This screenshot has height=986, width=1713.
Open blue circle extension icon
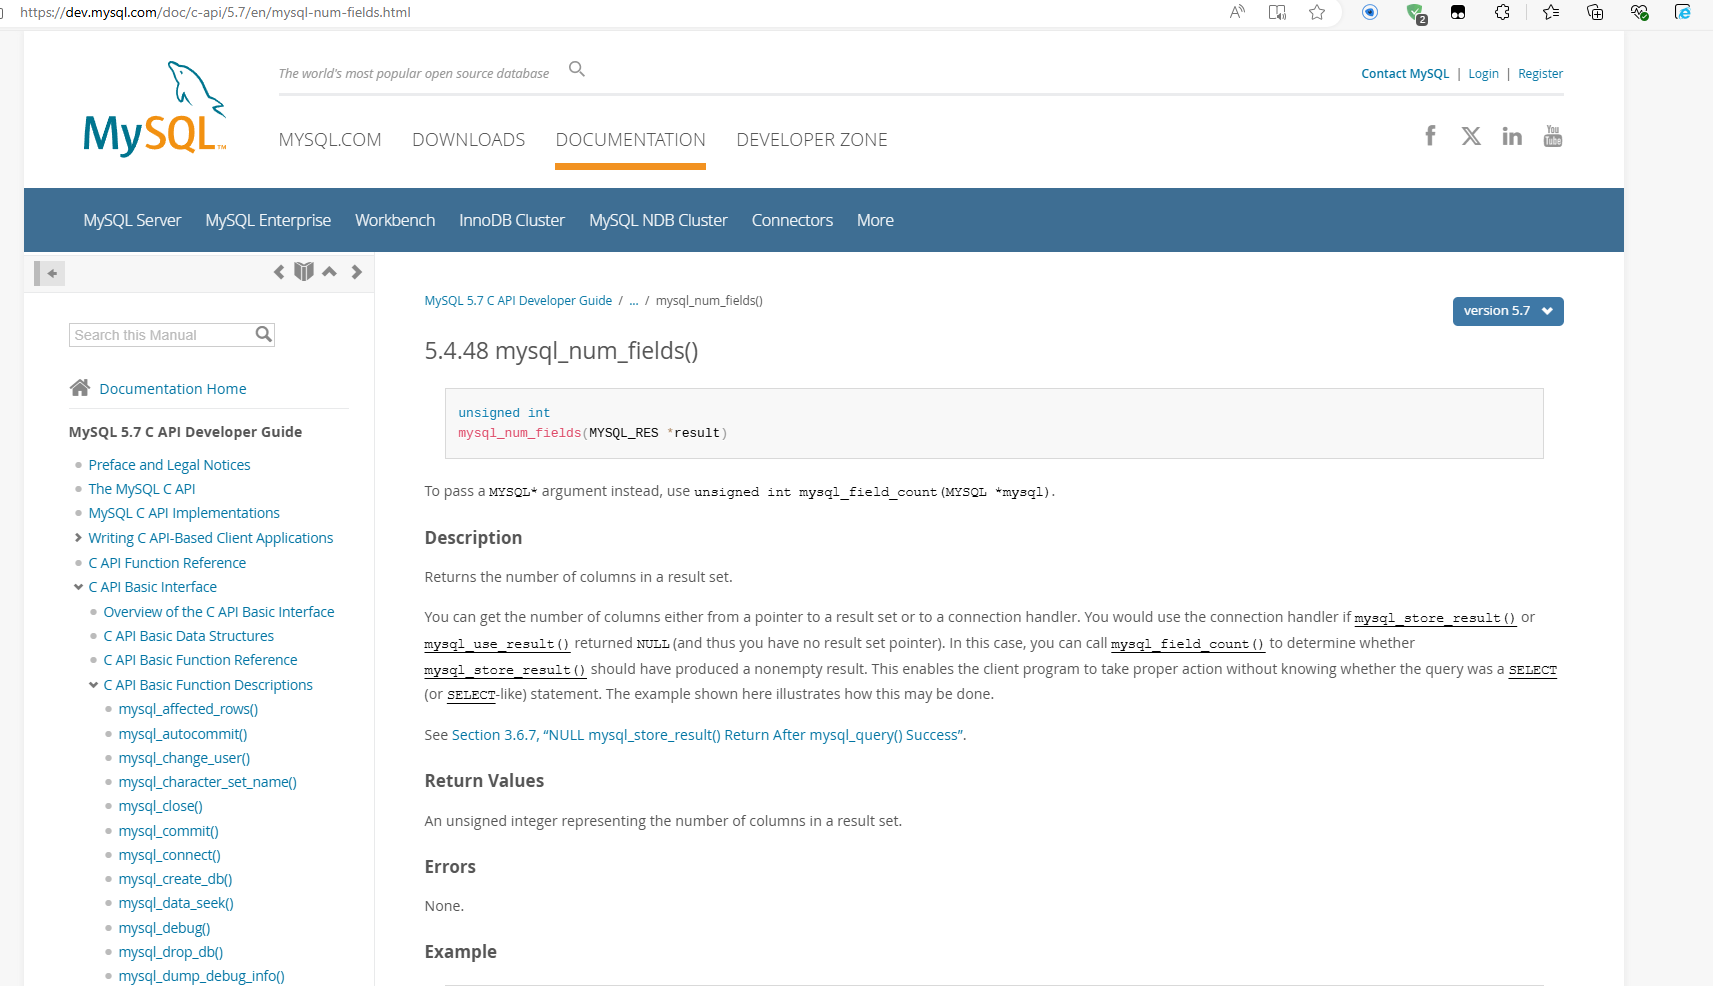[1370, 12]
